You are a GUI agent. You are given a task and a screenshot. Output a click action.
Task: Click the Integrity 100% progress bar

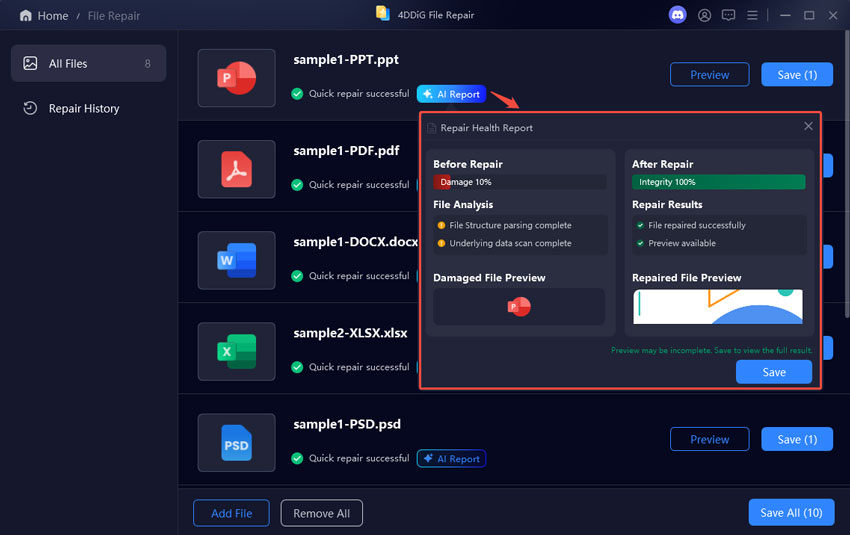click(x=718, y=182)
